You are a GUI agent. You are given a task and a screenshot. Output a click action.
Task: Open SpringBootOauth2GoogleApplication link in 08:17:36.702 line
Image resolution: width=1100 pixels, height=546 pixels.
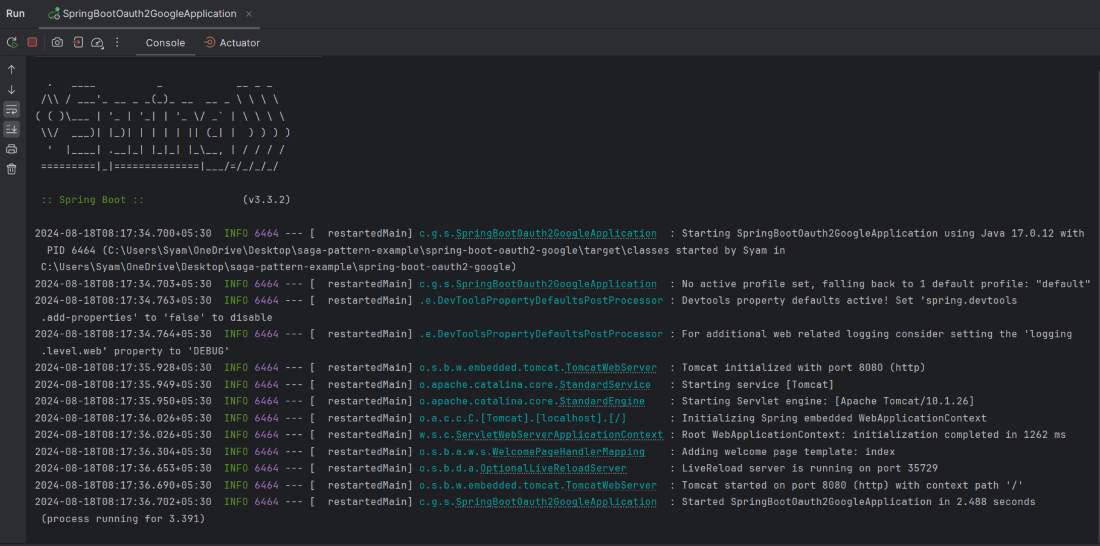pos(556,502)
